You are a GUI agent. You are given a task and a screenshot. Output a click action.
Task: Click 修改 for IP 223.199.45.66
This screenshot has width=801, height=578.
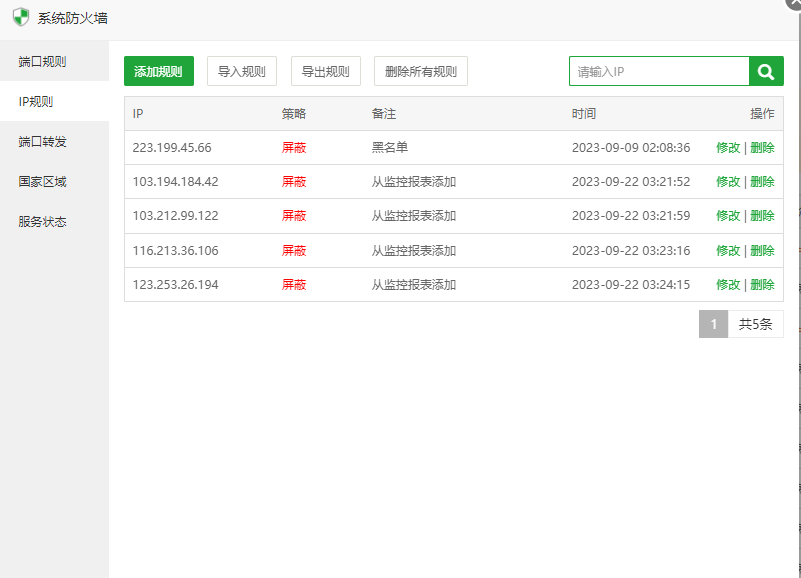pos(728,148)
